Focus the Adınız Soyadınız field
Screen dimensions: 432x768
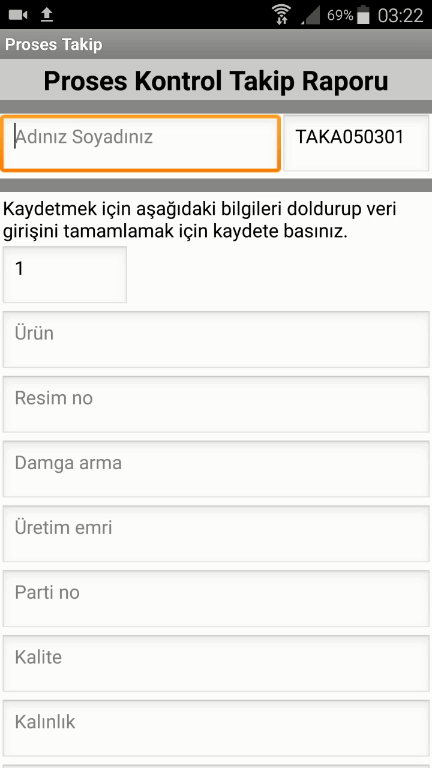click(x=141, y=143)
